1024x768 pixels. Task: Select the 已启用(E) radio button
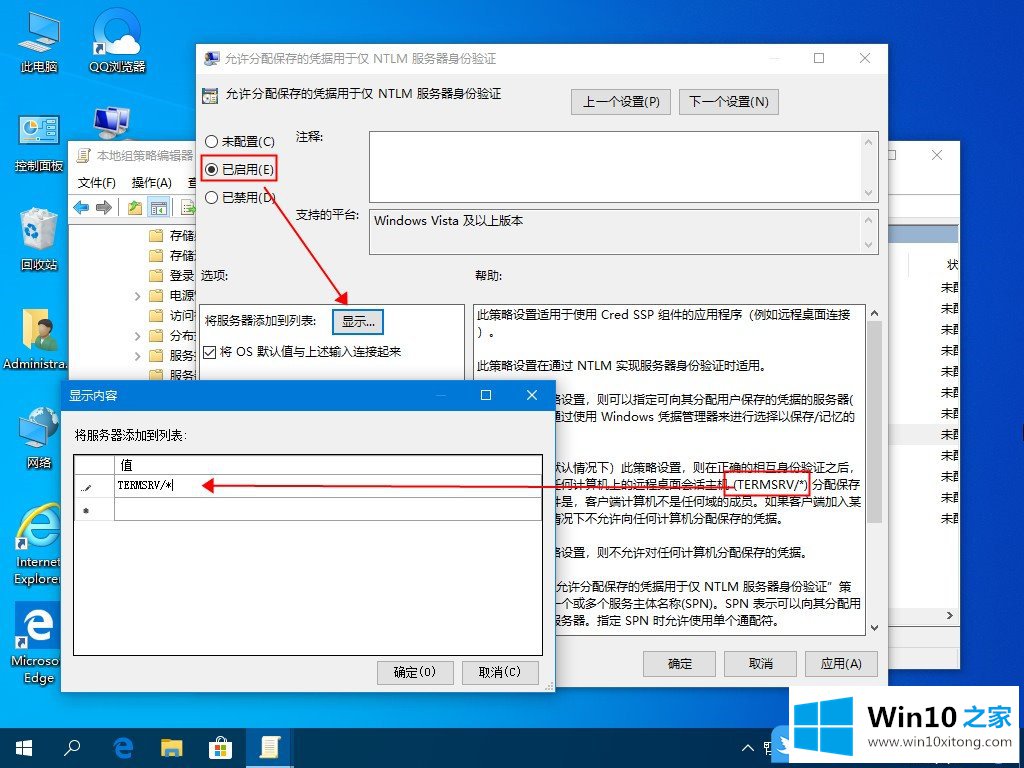point(212,169)
